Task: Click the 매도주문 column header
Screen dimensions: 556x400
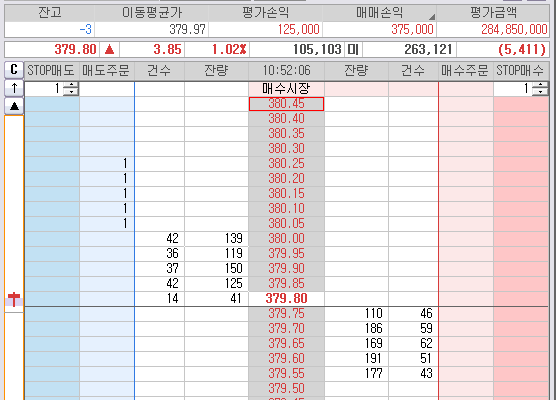Action: coord(106,71)
